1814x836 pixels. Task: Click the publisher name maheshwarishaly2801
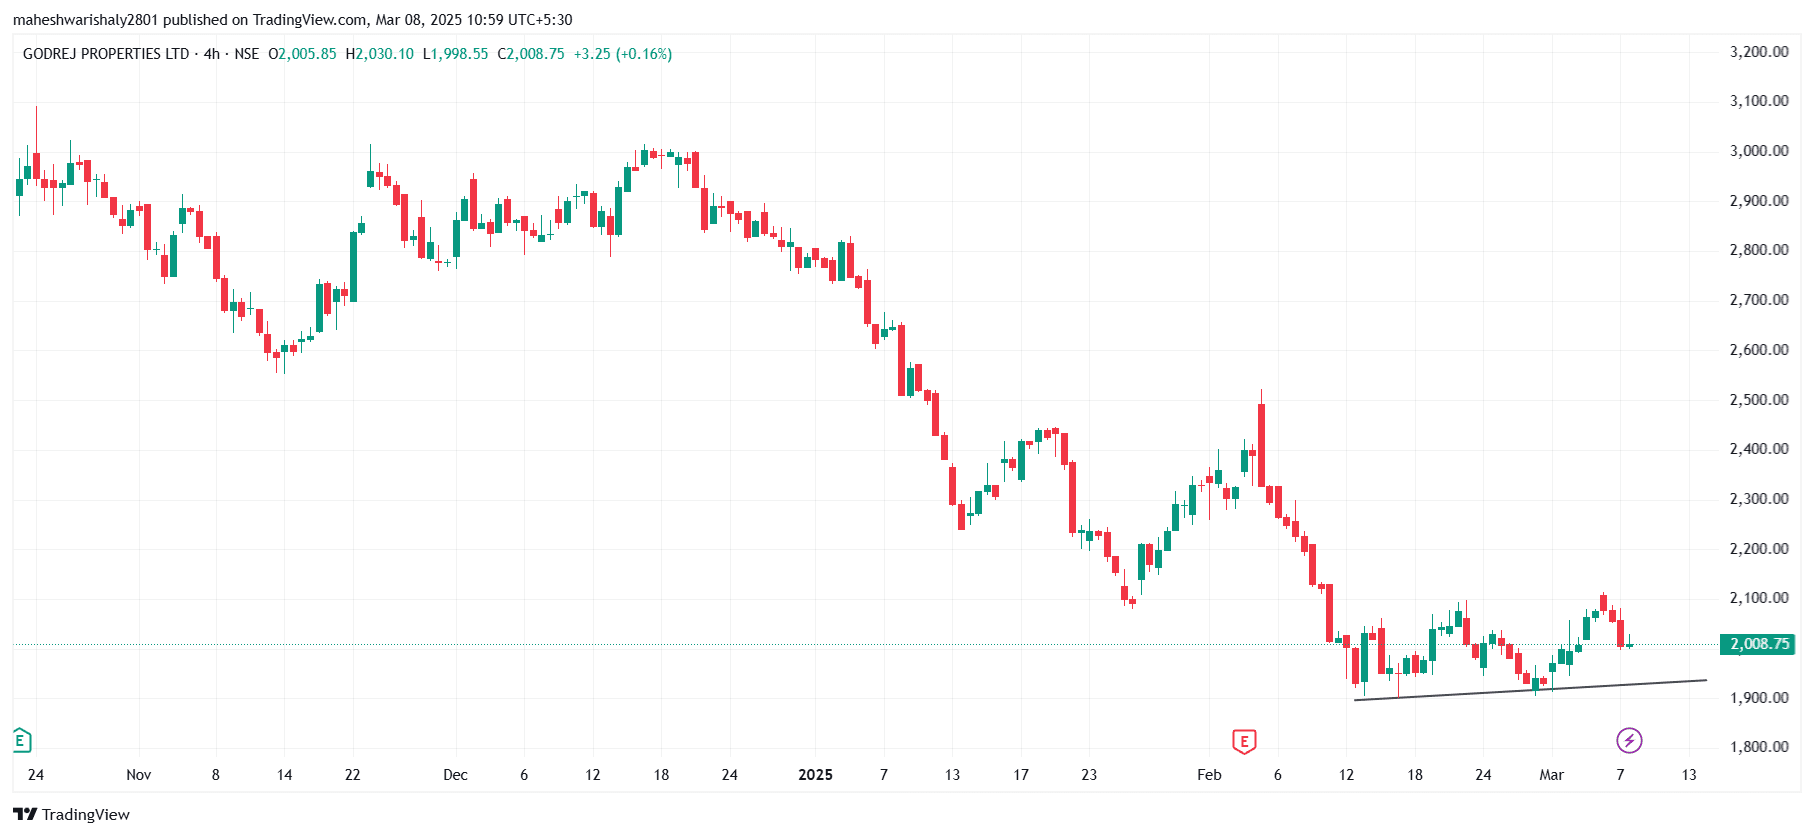(x=86, y=20)
